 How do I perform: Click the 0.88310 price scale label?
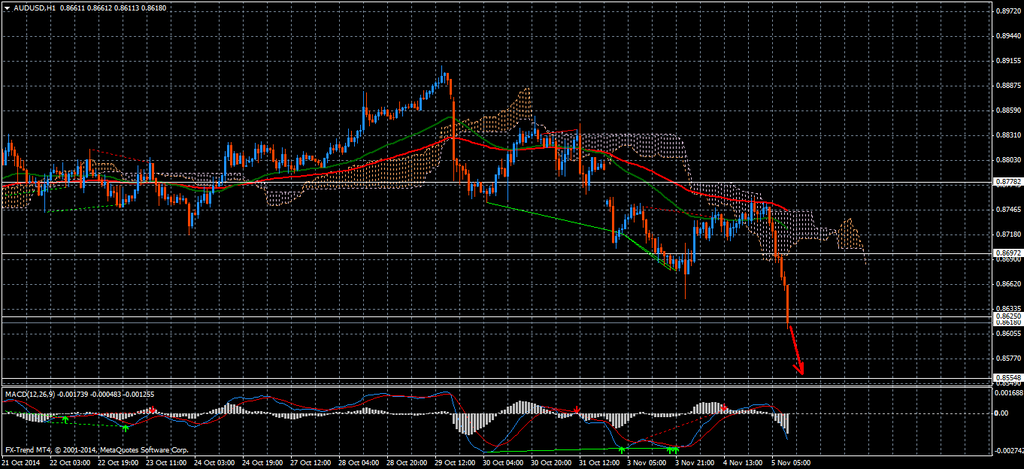tap(1006, 135)
